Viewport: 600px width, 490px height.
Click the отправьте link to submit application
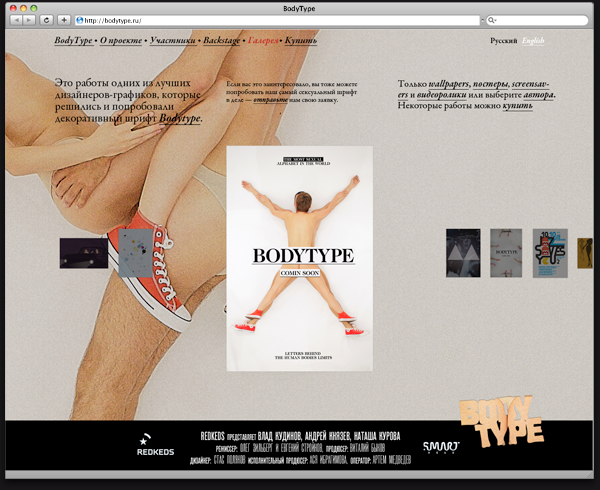coord(270,100)
